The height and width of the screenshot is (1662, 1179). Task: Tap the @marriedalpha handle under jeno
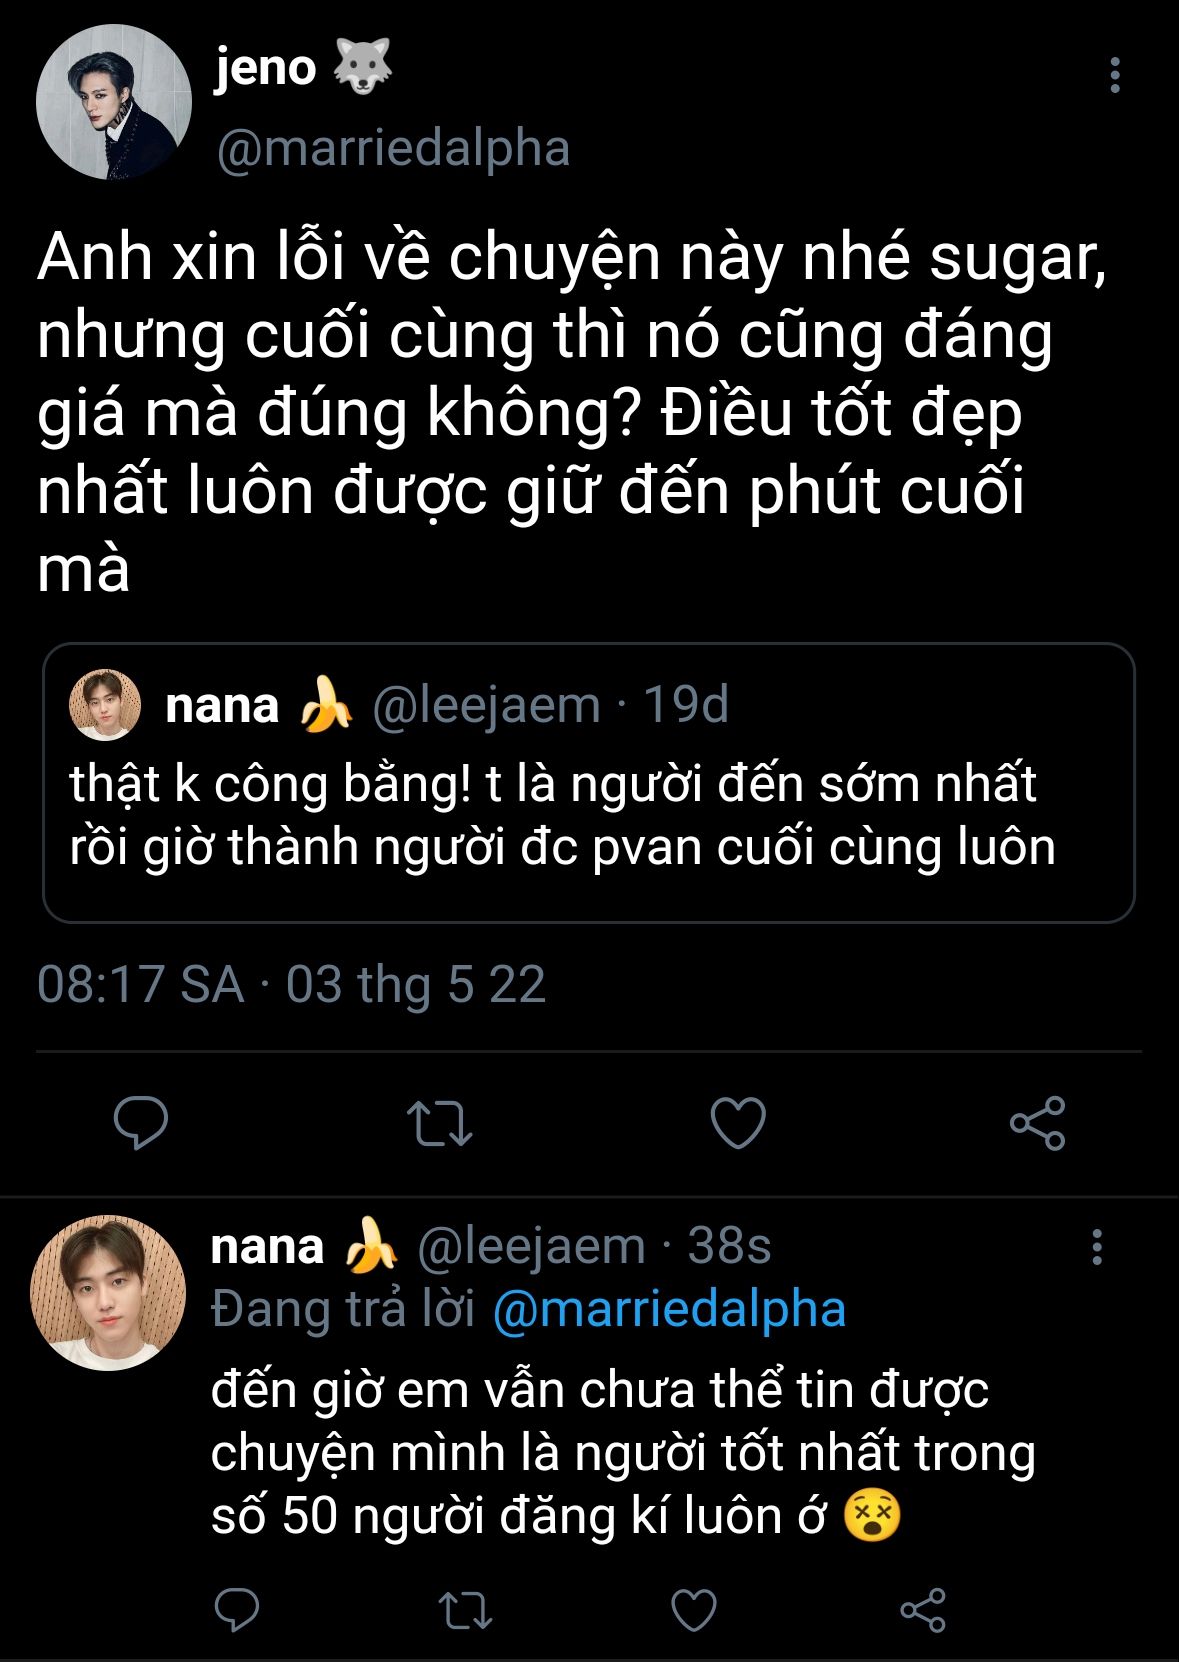(393, 149)
